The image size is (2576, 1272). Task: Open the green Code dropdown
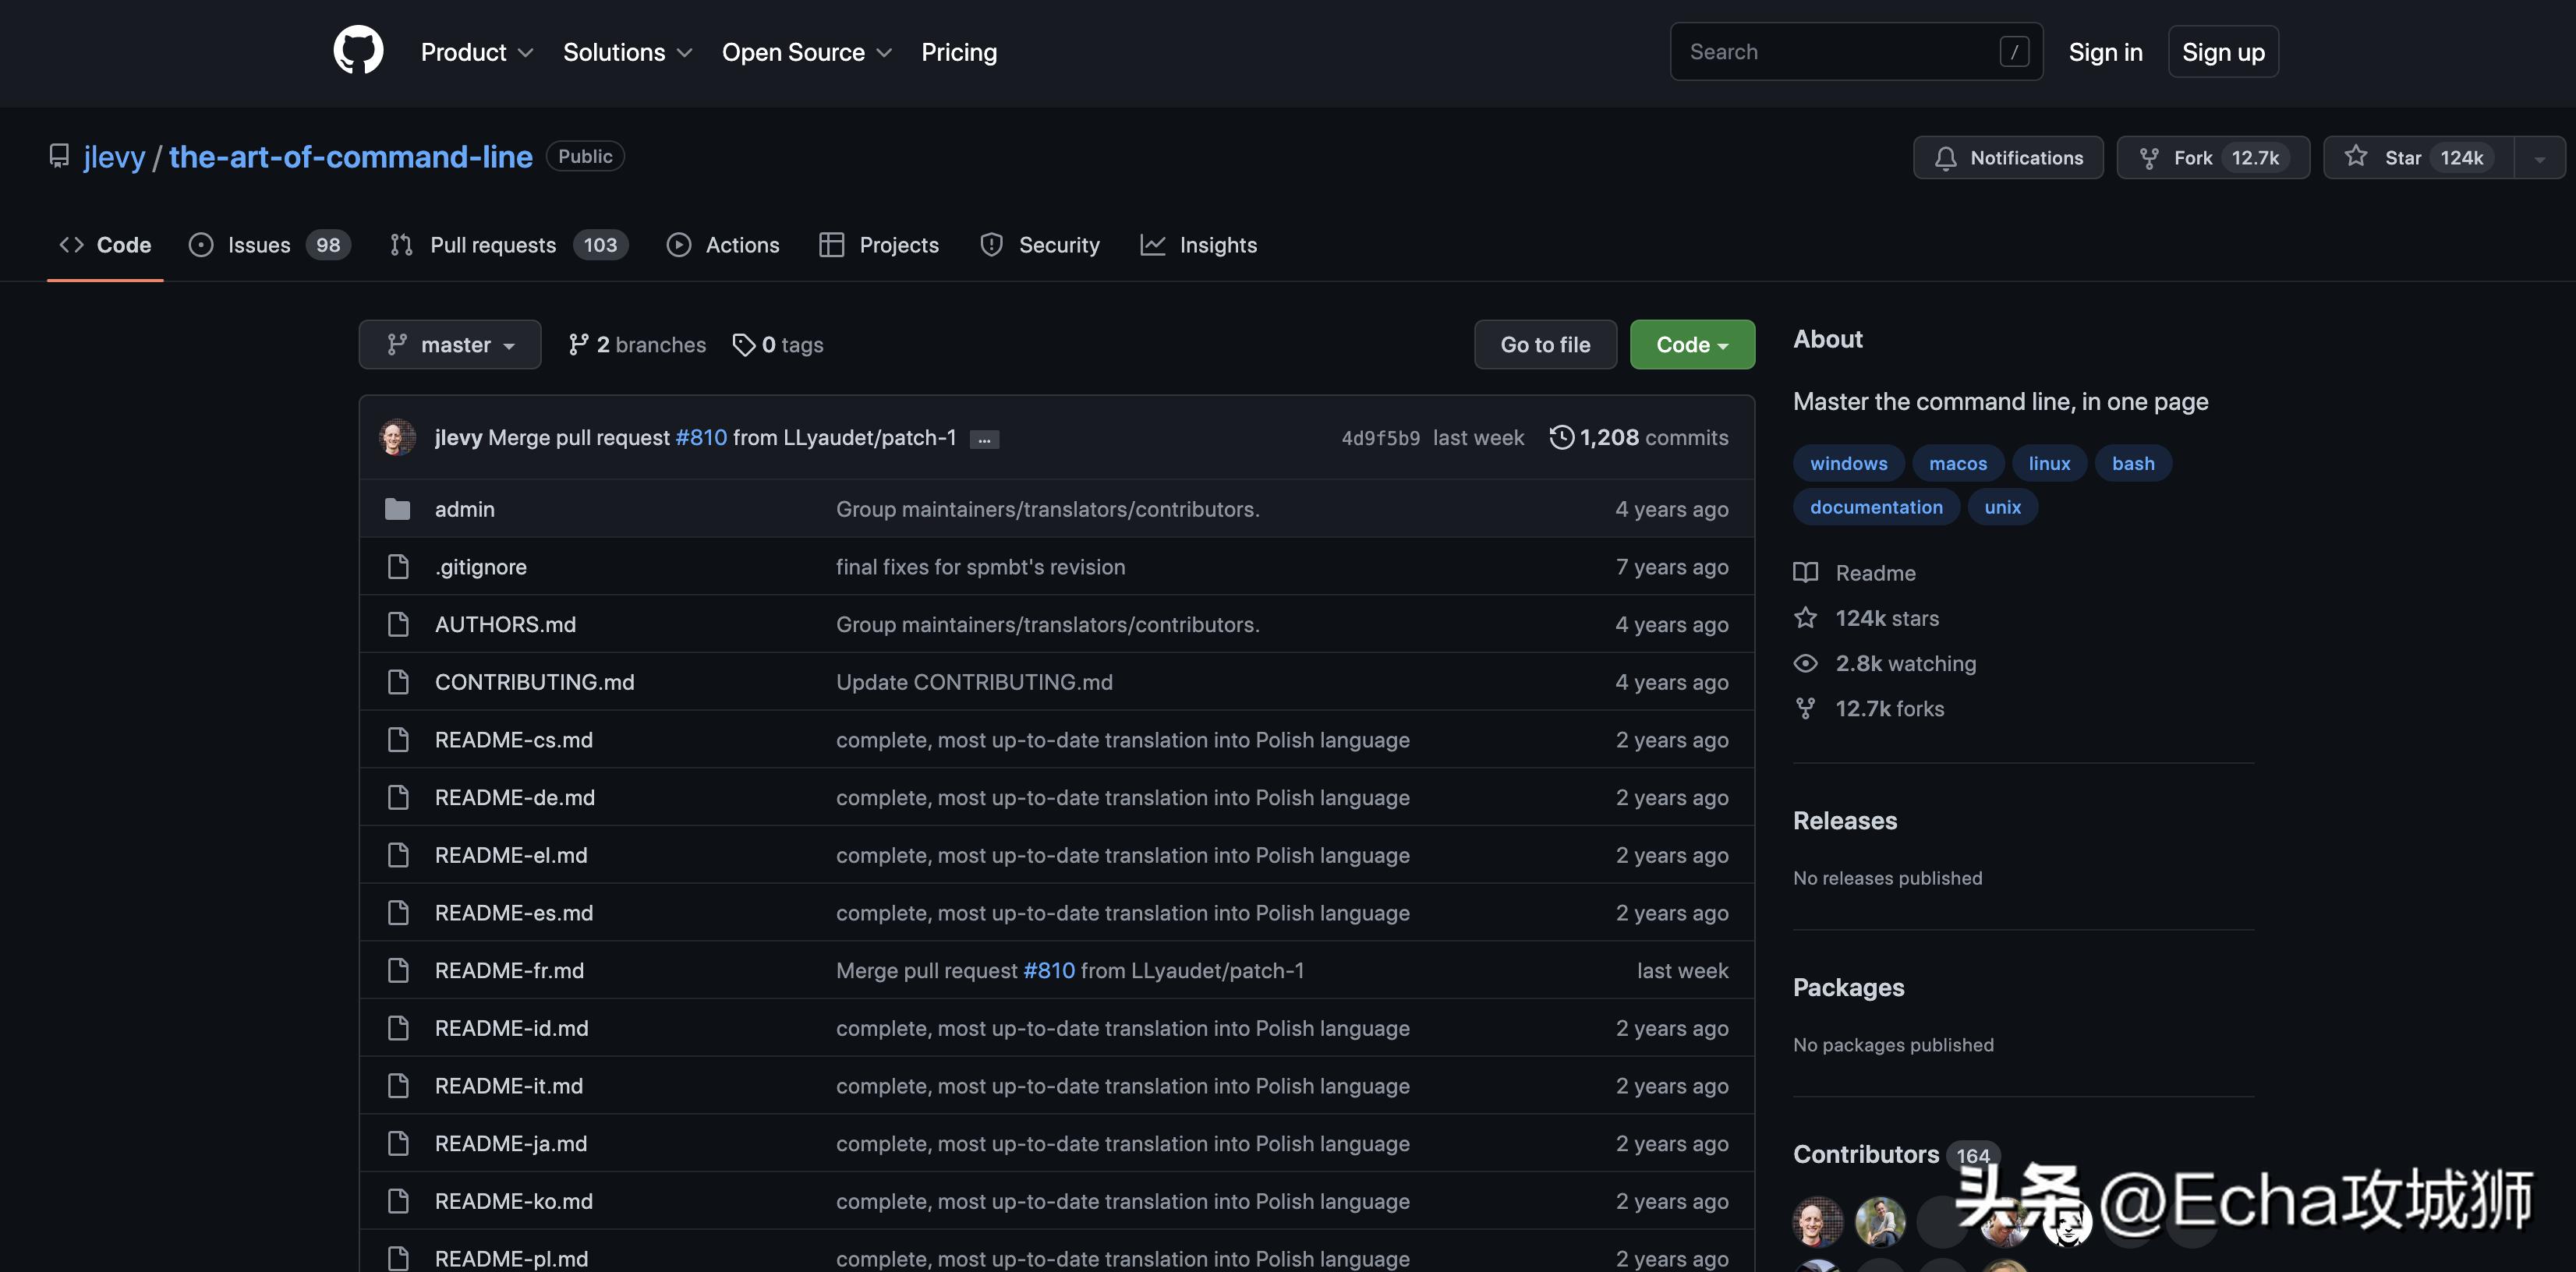pos(1691,345)
